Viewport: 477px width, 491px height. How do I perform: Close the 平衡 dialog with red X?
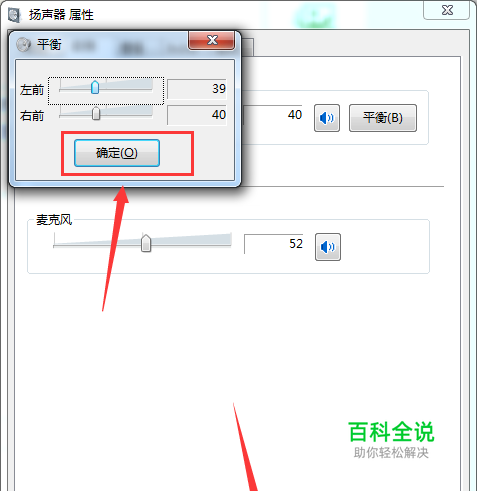click(x=211, y=41)
